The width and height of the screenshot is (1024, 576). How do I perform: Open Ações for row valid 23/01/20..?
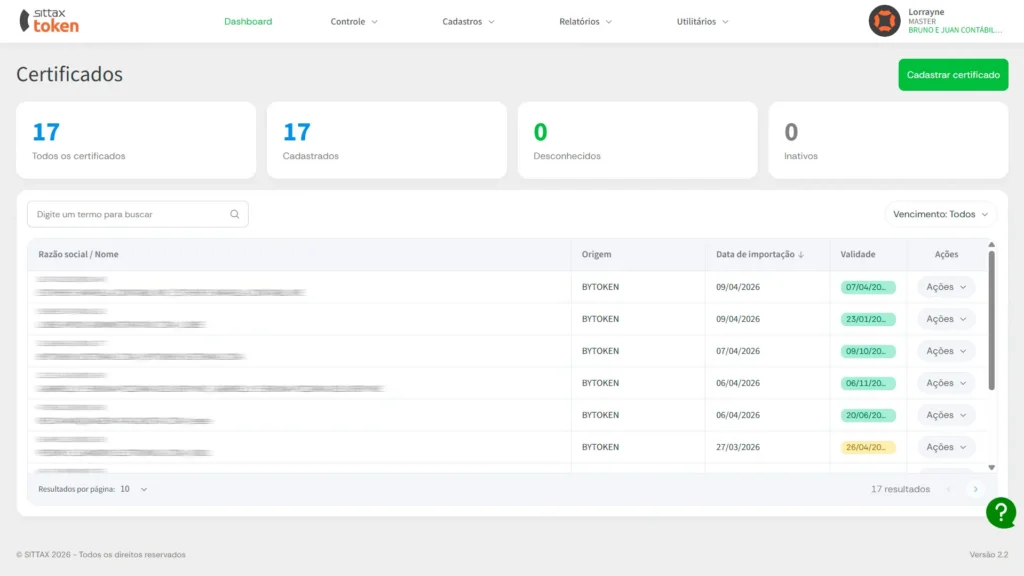(x=946, y=319)
